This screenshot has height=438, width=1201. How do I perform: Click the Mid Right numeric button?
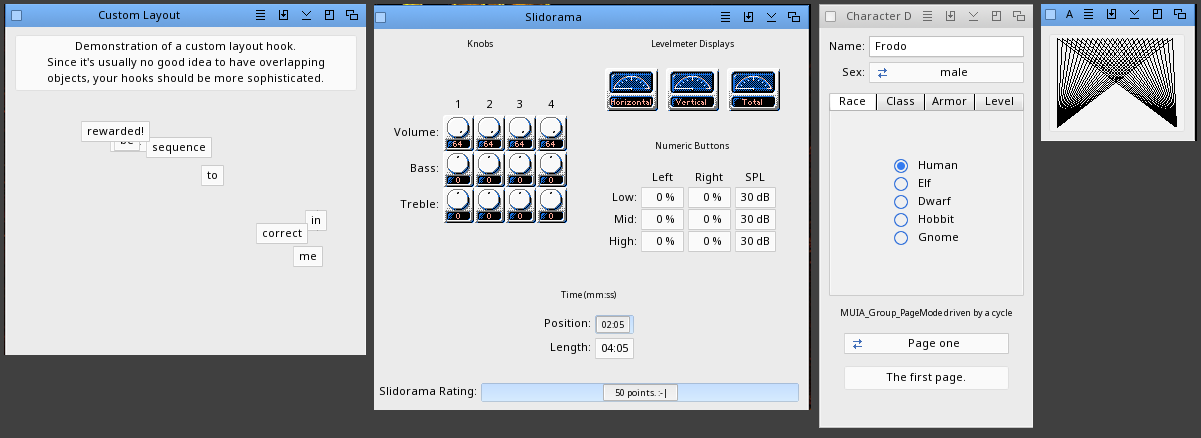(x=709, y=219)
